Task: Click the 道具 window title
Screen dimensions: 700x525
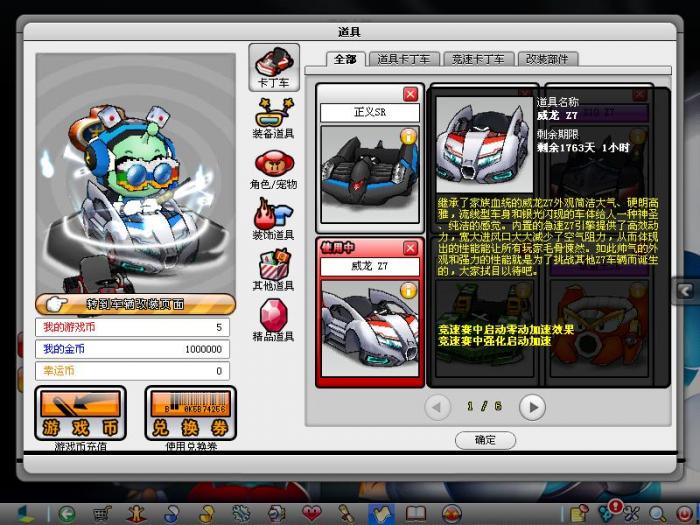Action: [349, 32]
